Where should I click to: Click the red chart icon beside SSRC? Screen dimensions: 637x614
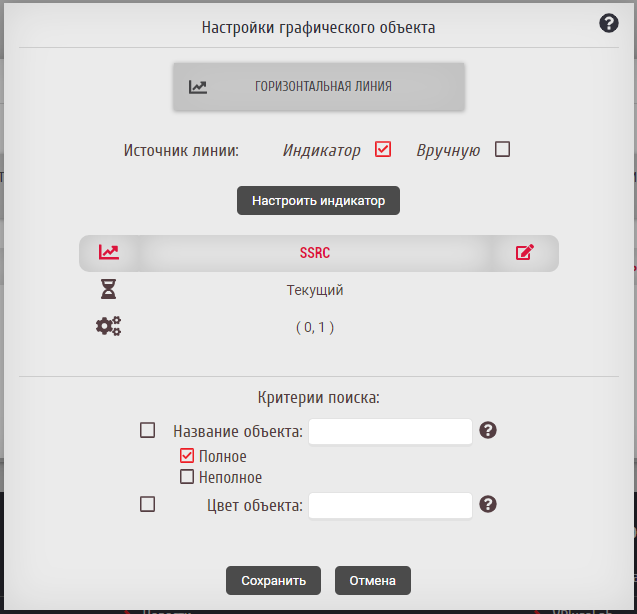tap(108, 253)
